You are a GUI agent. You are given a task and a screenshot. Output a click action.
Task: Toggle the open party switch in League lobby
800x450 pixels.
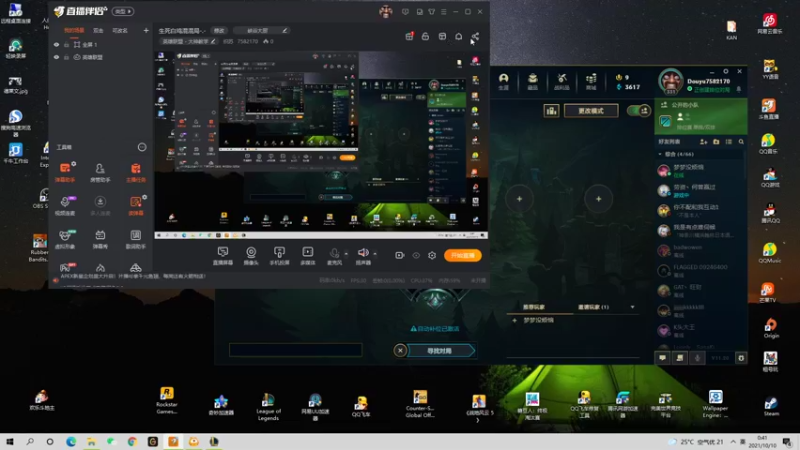coord(638,110)
